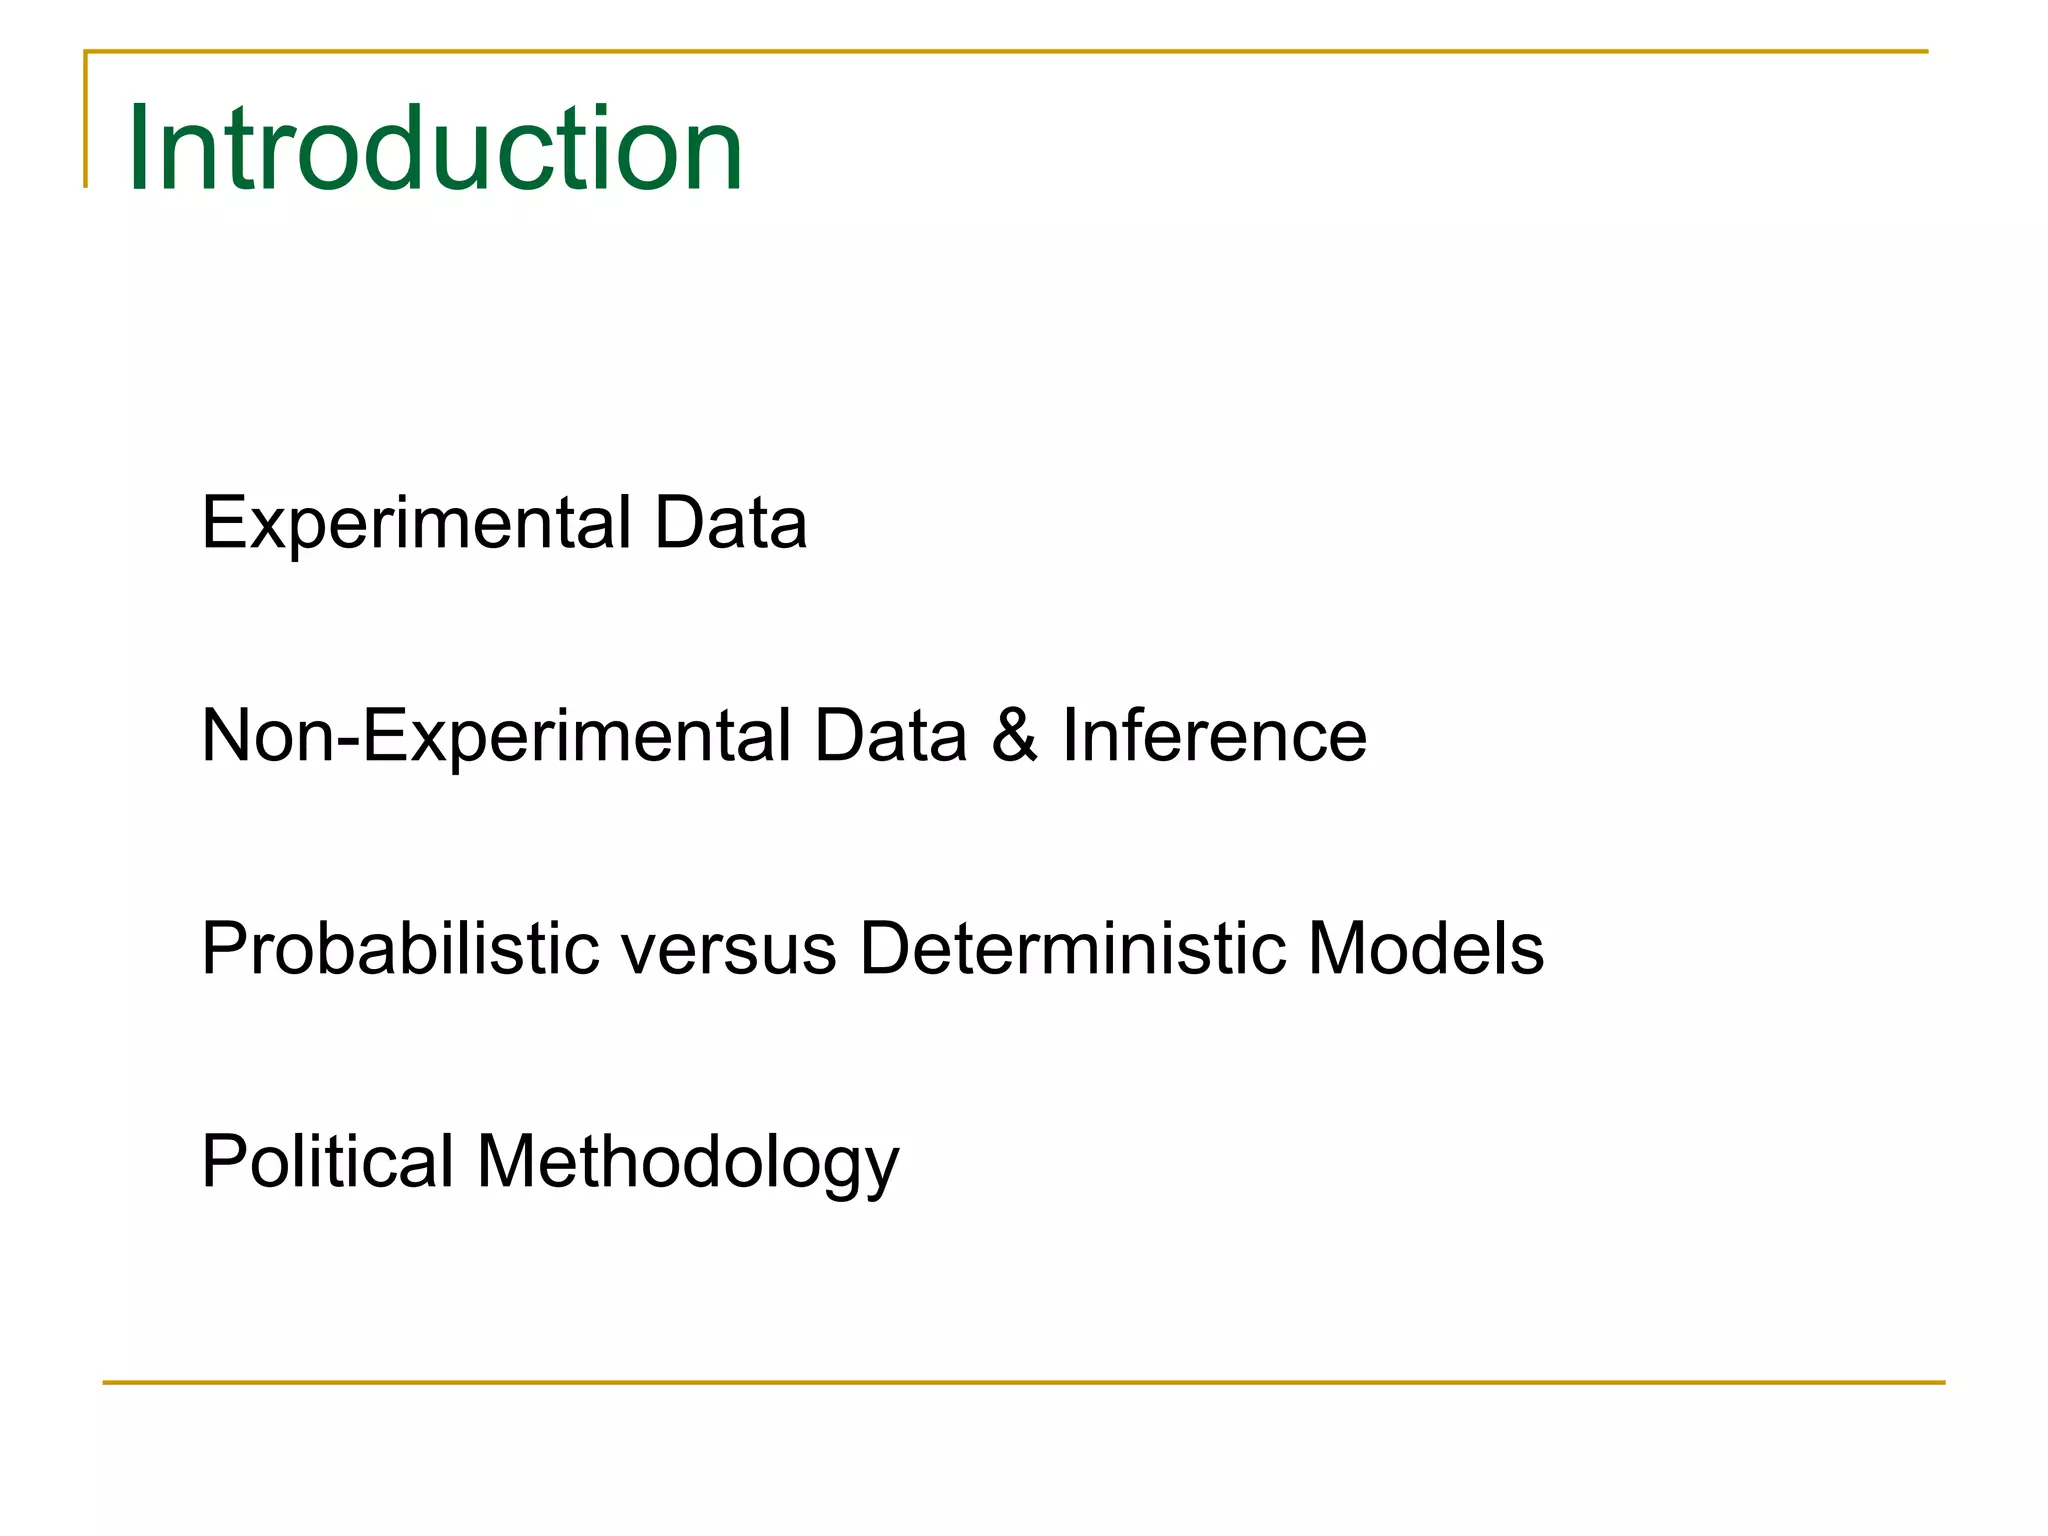The height and width of the screenshot is (1536, 2048).
Task: Click the ampersand before "Inference"
Action: (x=1014, y=737)
